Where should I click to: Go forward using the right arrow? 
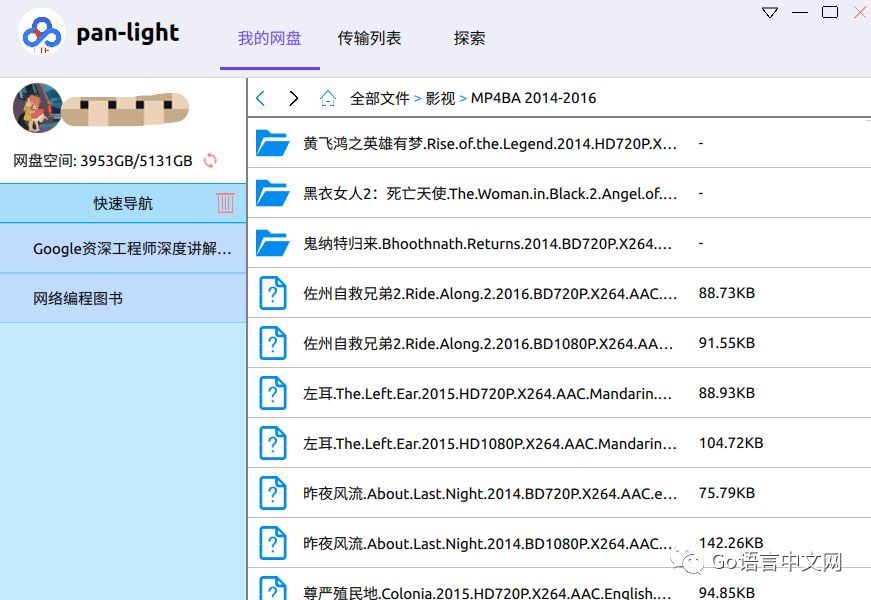coord(293,98)
